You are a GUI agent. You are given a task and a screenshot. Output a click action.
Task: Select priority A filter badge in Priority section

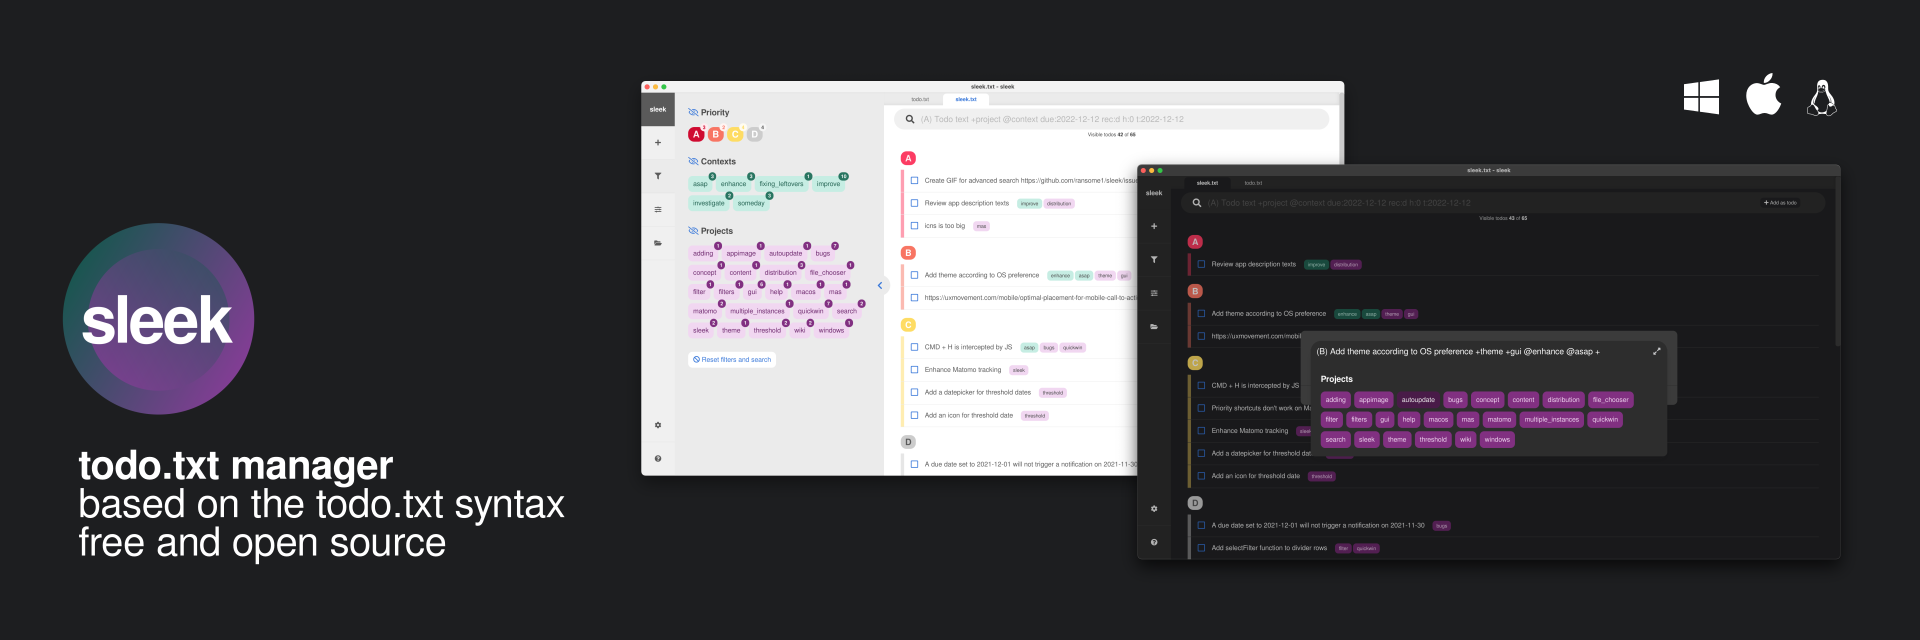(x=696, y=134)
